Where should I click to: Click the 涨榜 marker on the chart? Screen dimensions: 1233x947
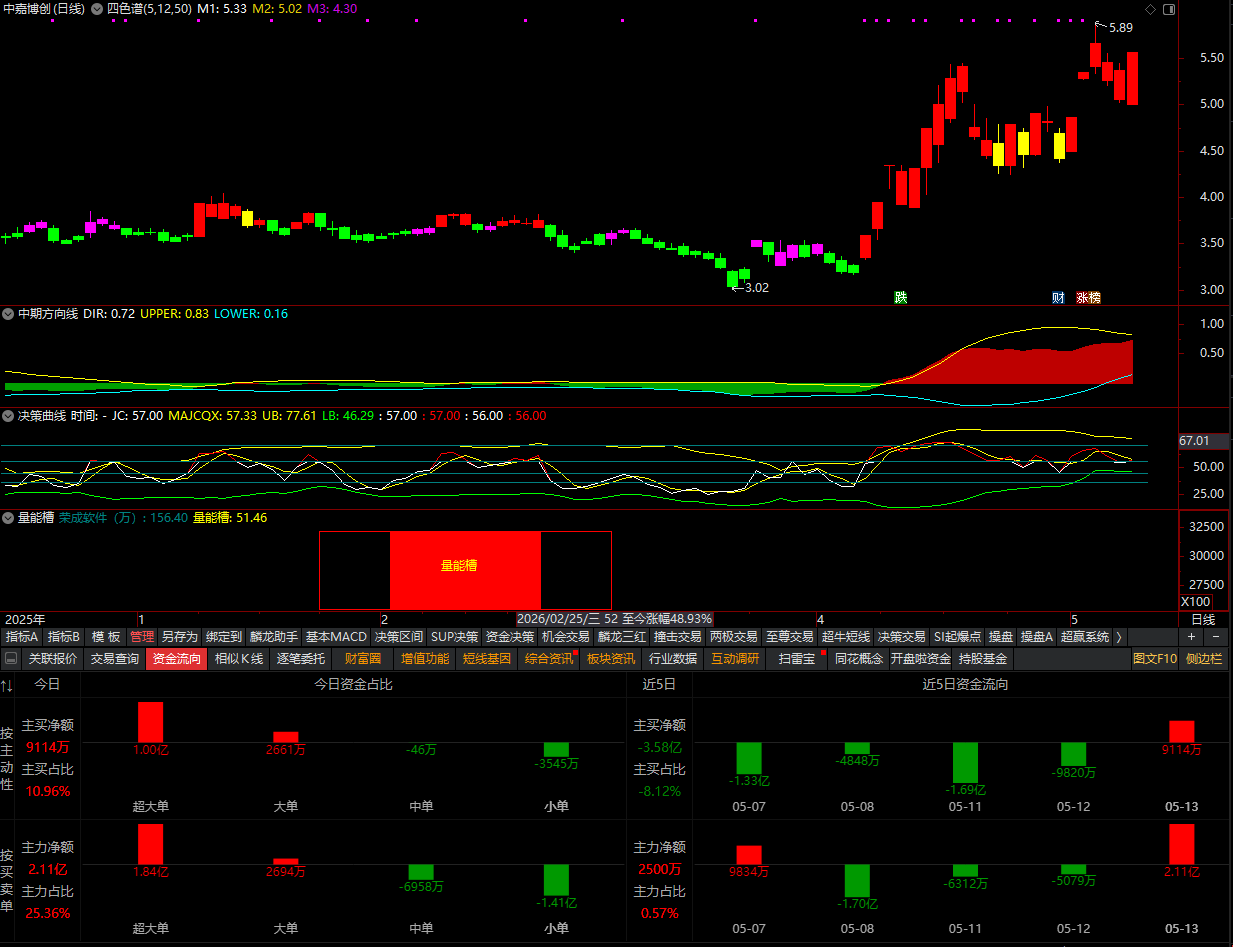pyautogui.click(x=1087, y=297)
